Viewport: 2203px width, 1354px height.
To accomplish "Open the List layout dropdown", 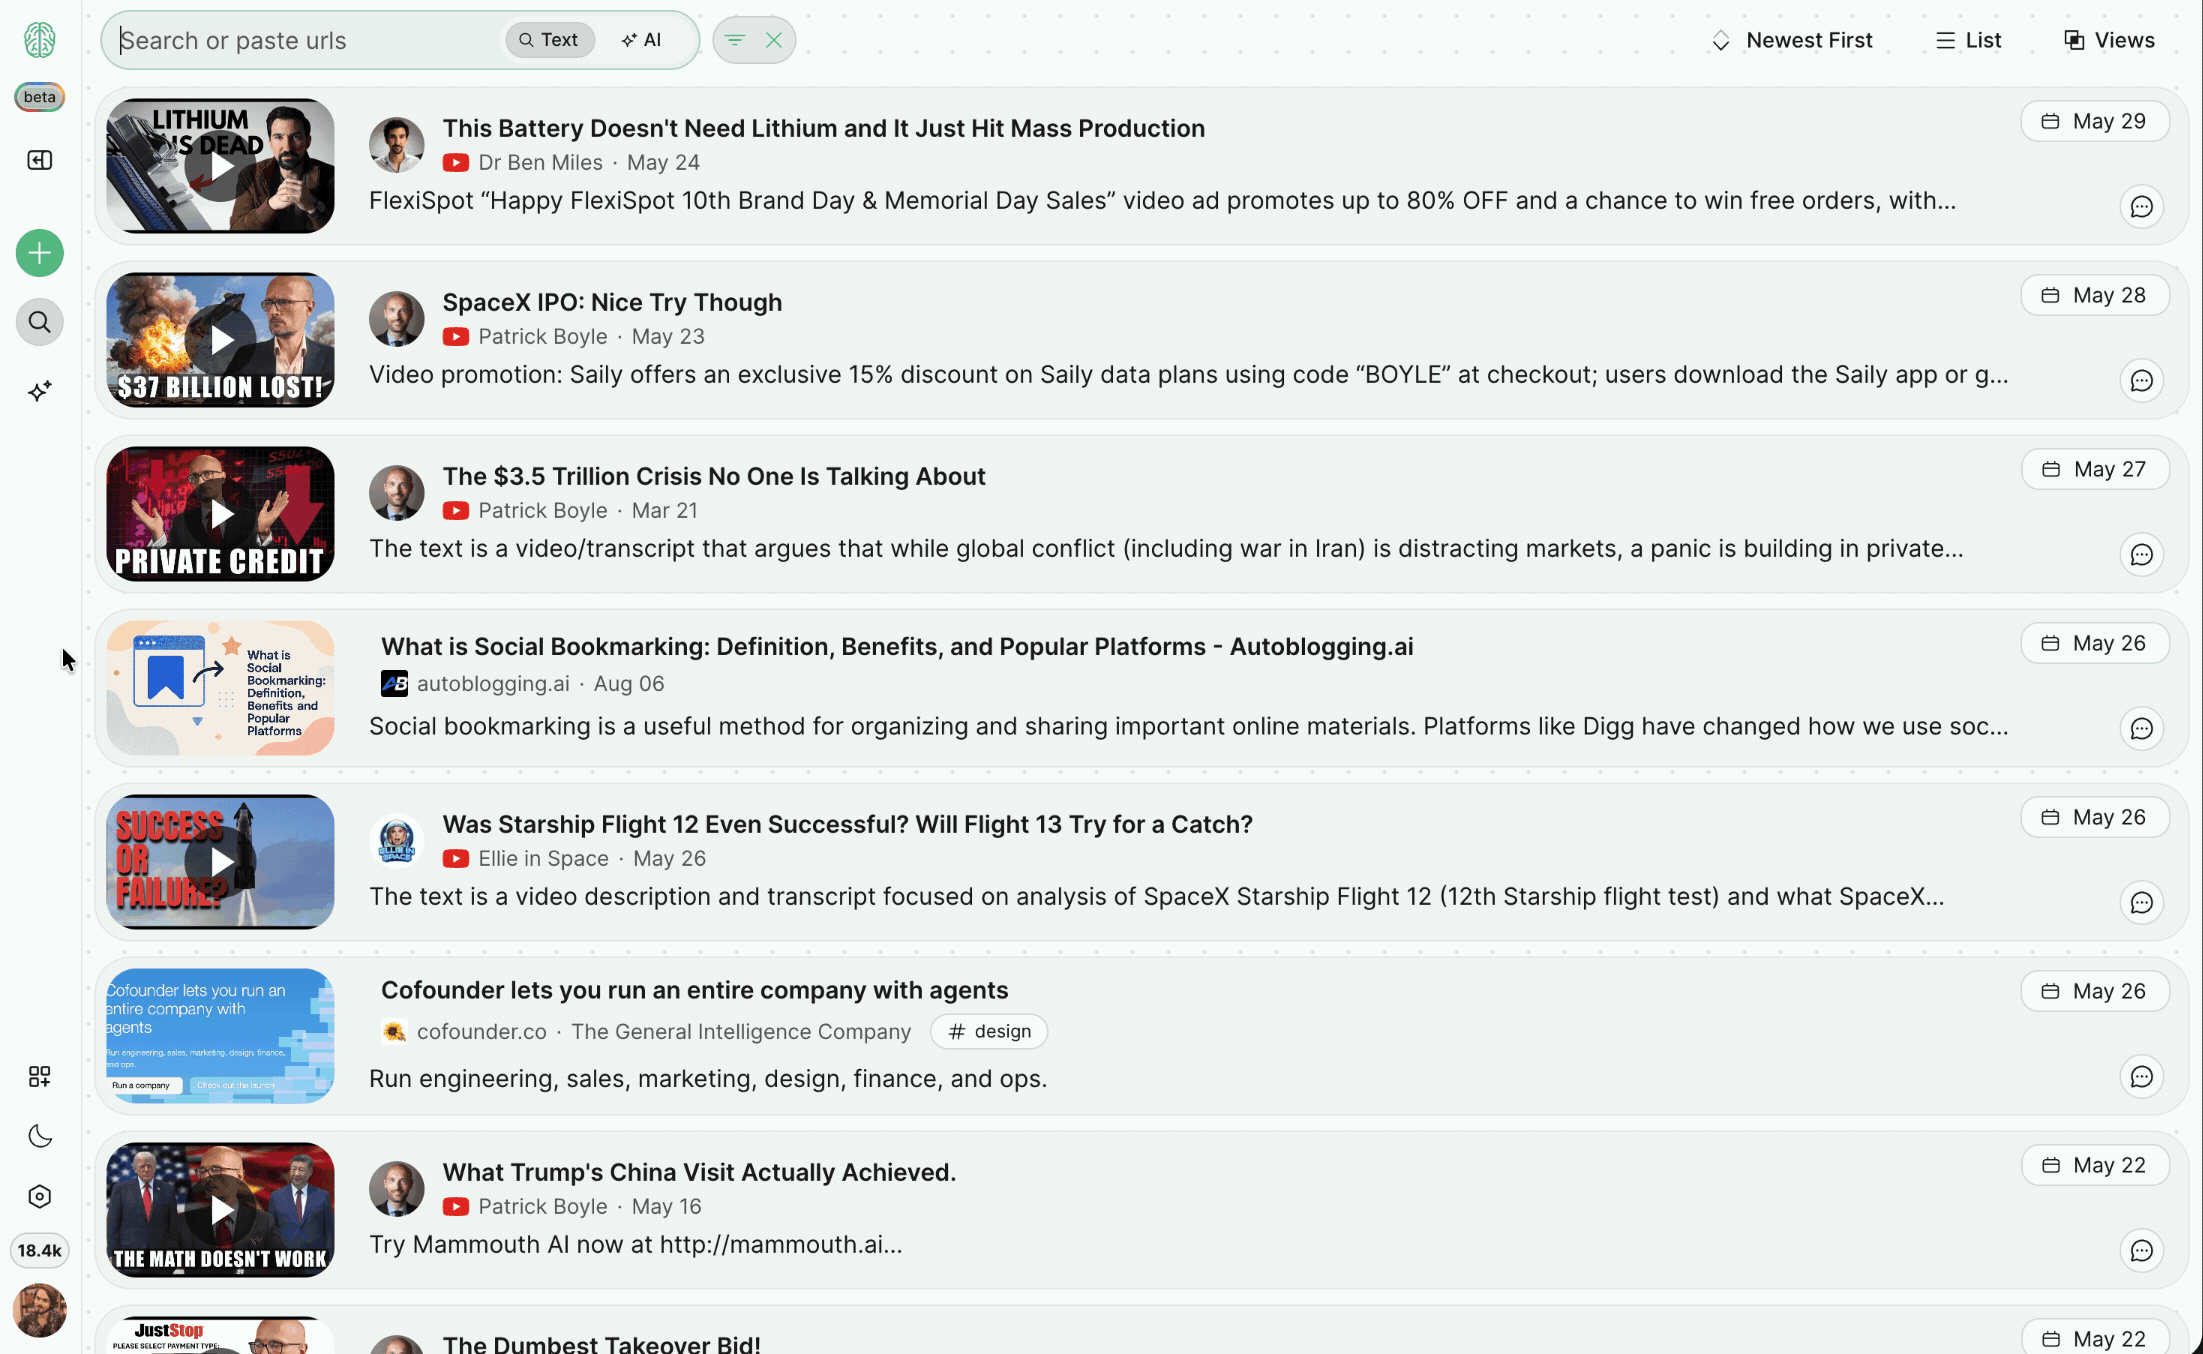I will coord(1968,40).
